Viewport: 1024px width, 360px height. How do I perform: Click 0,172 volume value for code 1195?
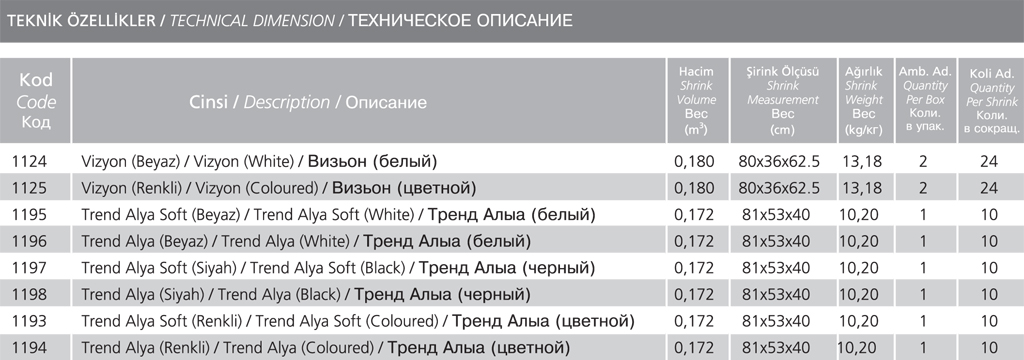694,214
